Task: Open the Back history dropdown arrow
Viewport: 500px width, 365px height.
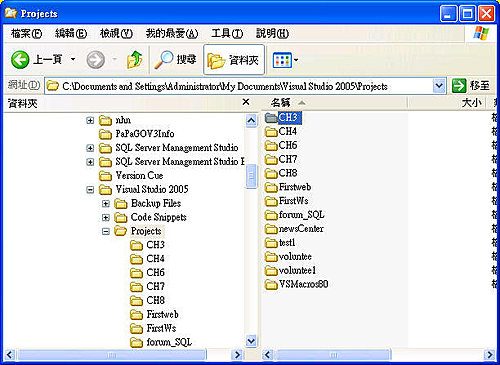Action: pyautogui.click(x=73, y=60)
